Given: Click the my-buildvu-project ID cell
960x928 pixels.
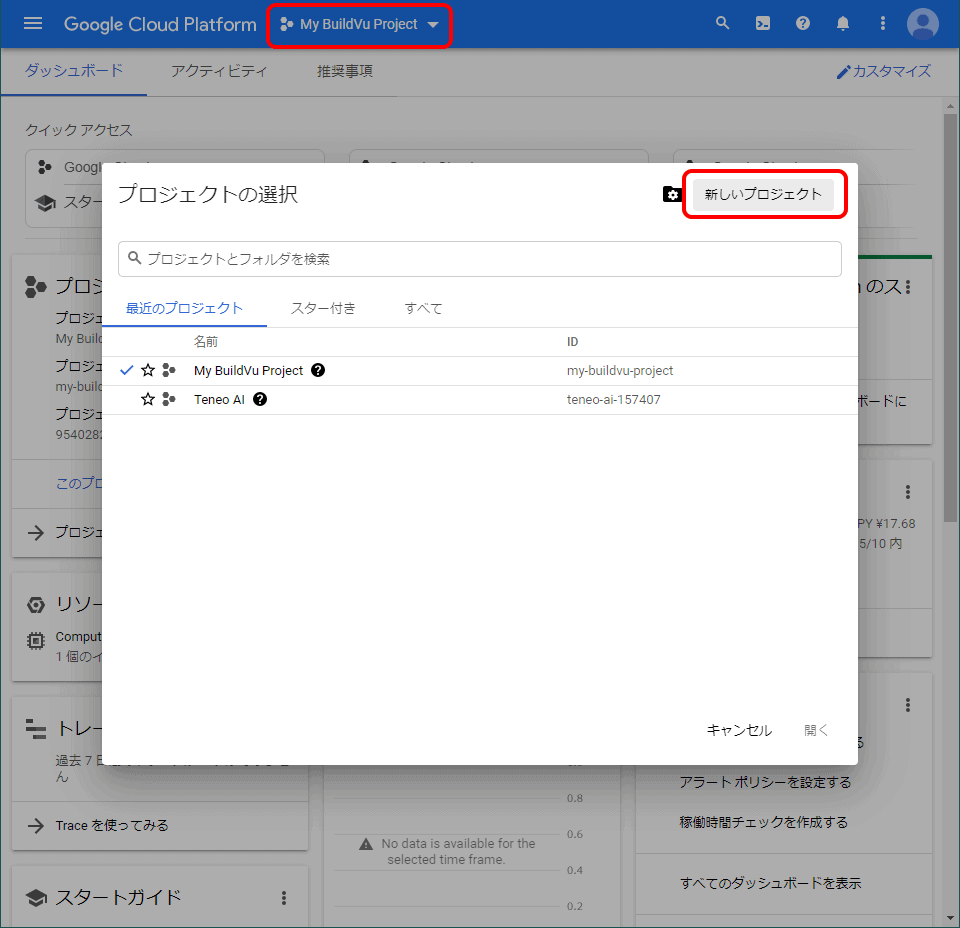Looking at the screenshot, I should point(620,370).
